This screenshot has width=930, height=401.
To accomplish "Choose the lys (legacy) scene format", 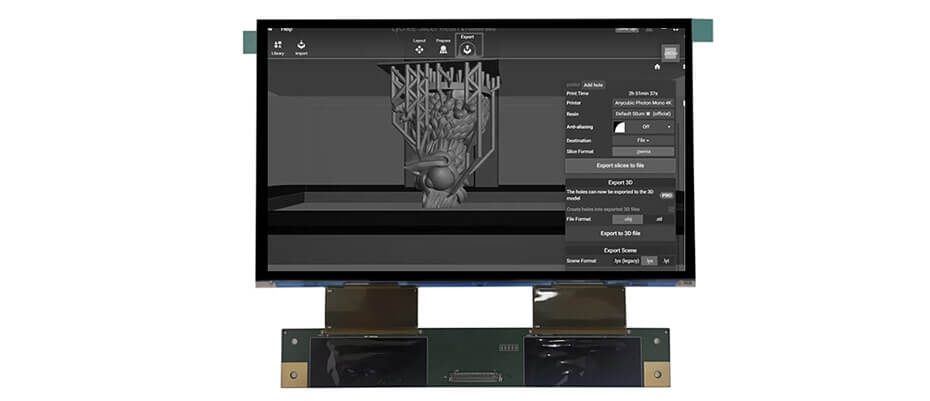I will click(628, 261).
